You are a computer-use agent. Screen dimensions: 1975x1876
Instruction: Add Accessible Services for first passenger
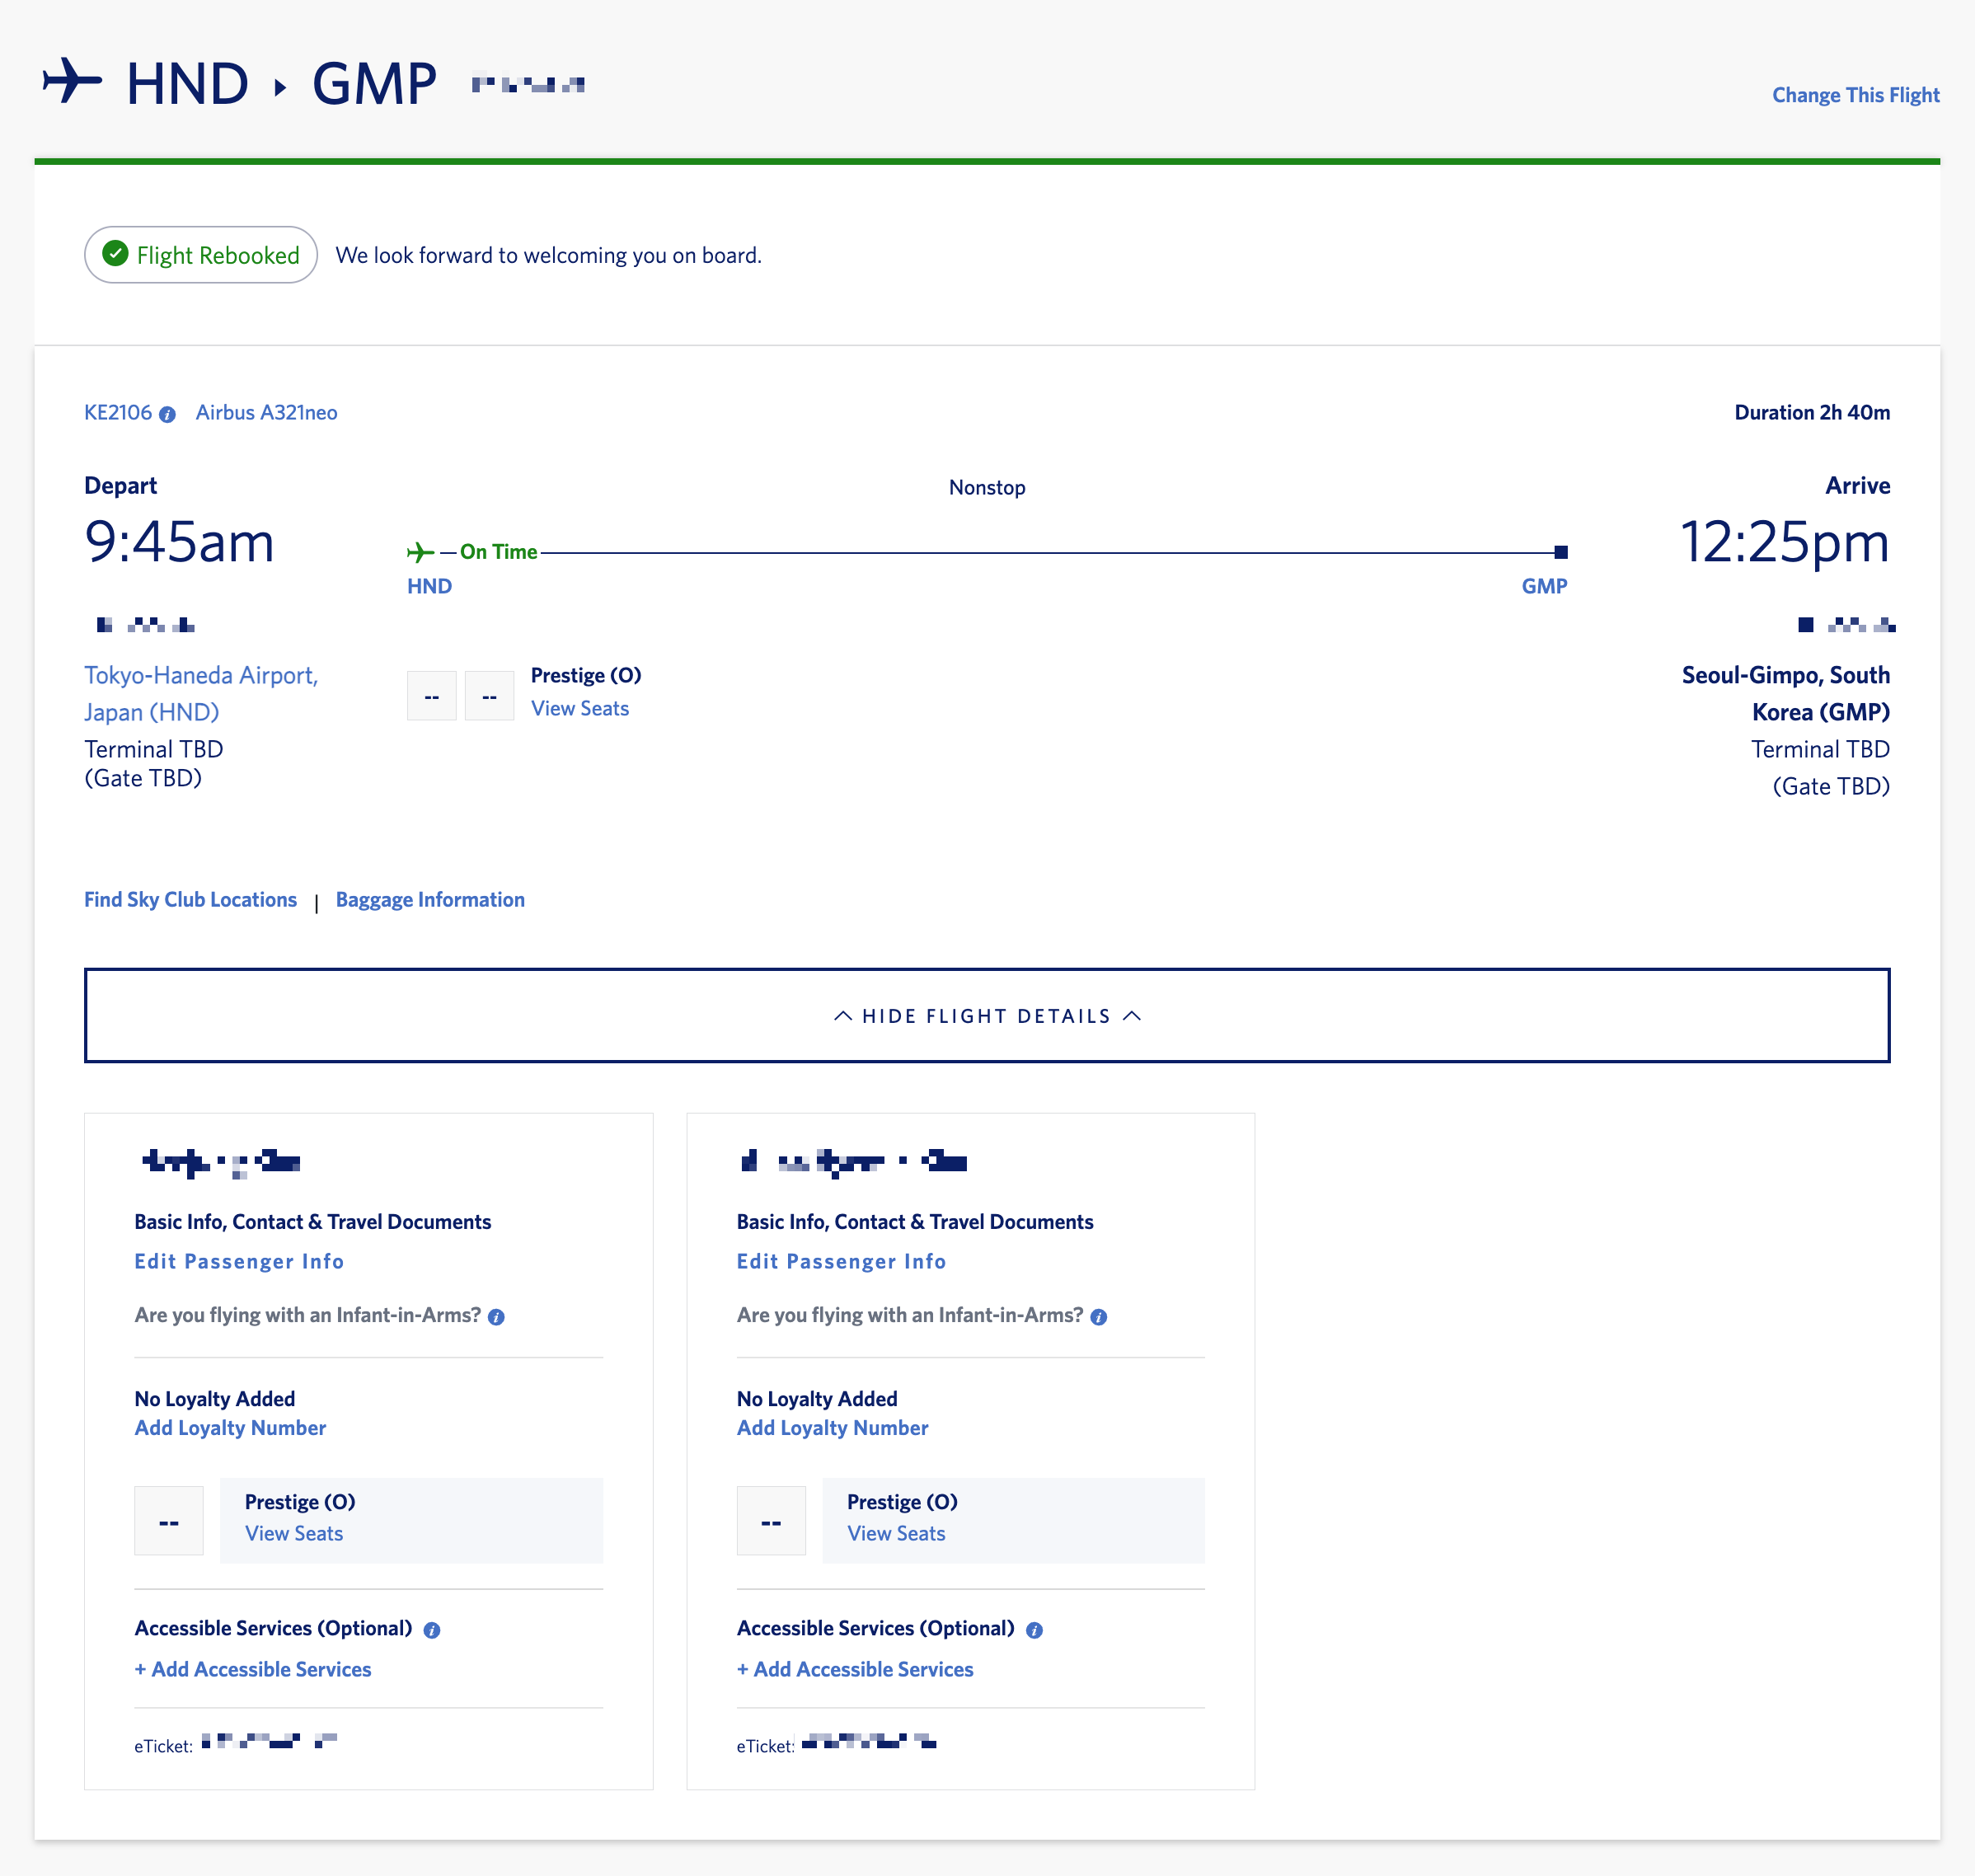pyautogui.click(x=253, y=1669)
